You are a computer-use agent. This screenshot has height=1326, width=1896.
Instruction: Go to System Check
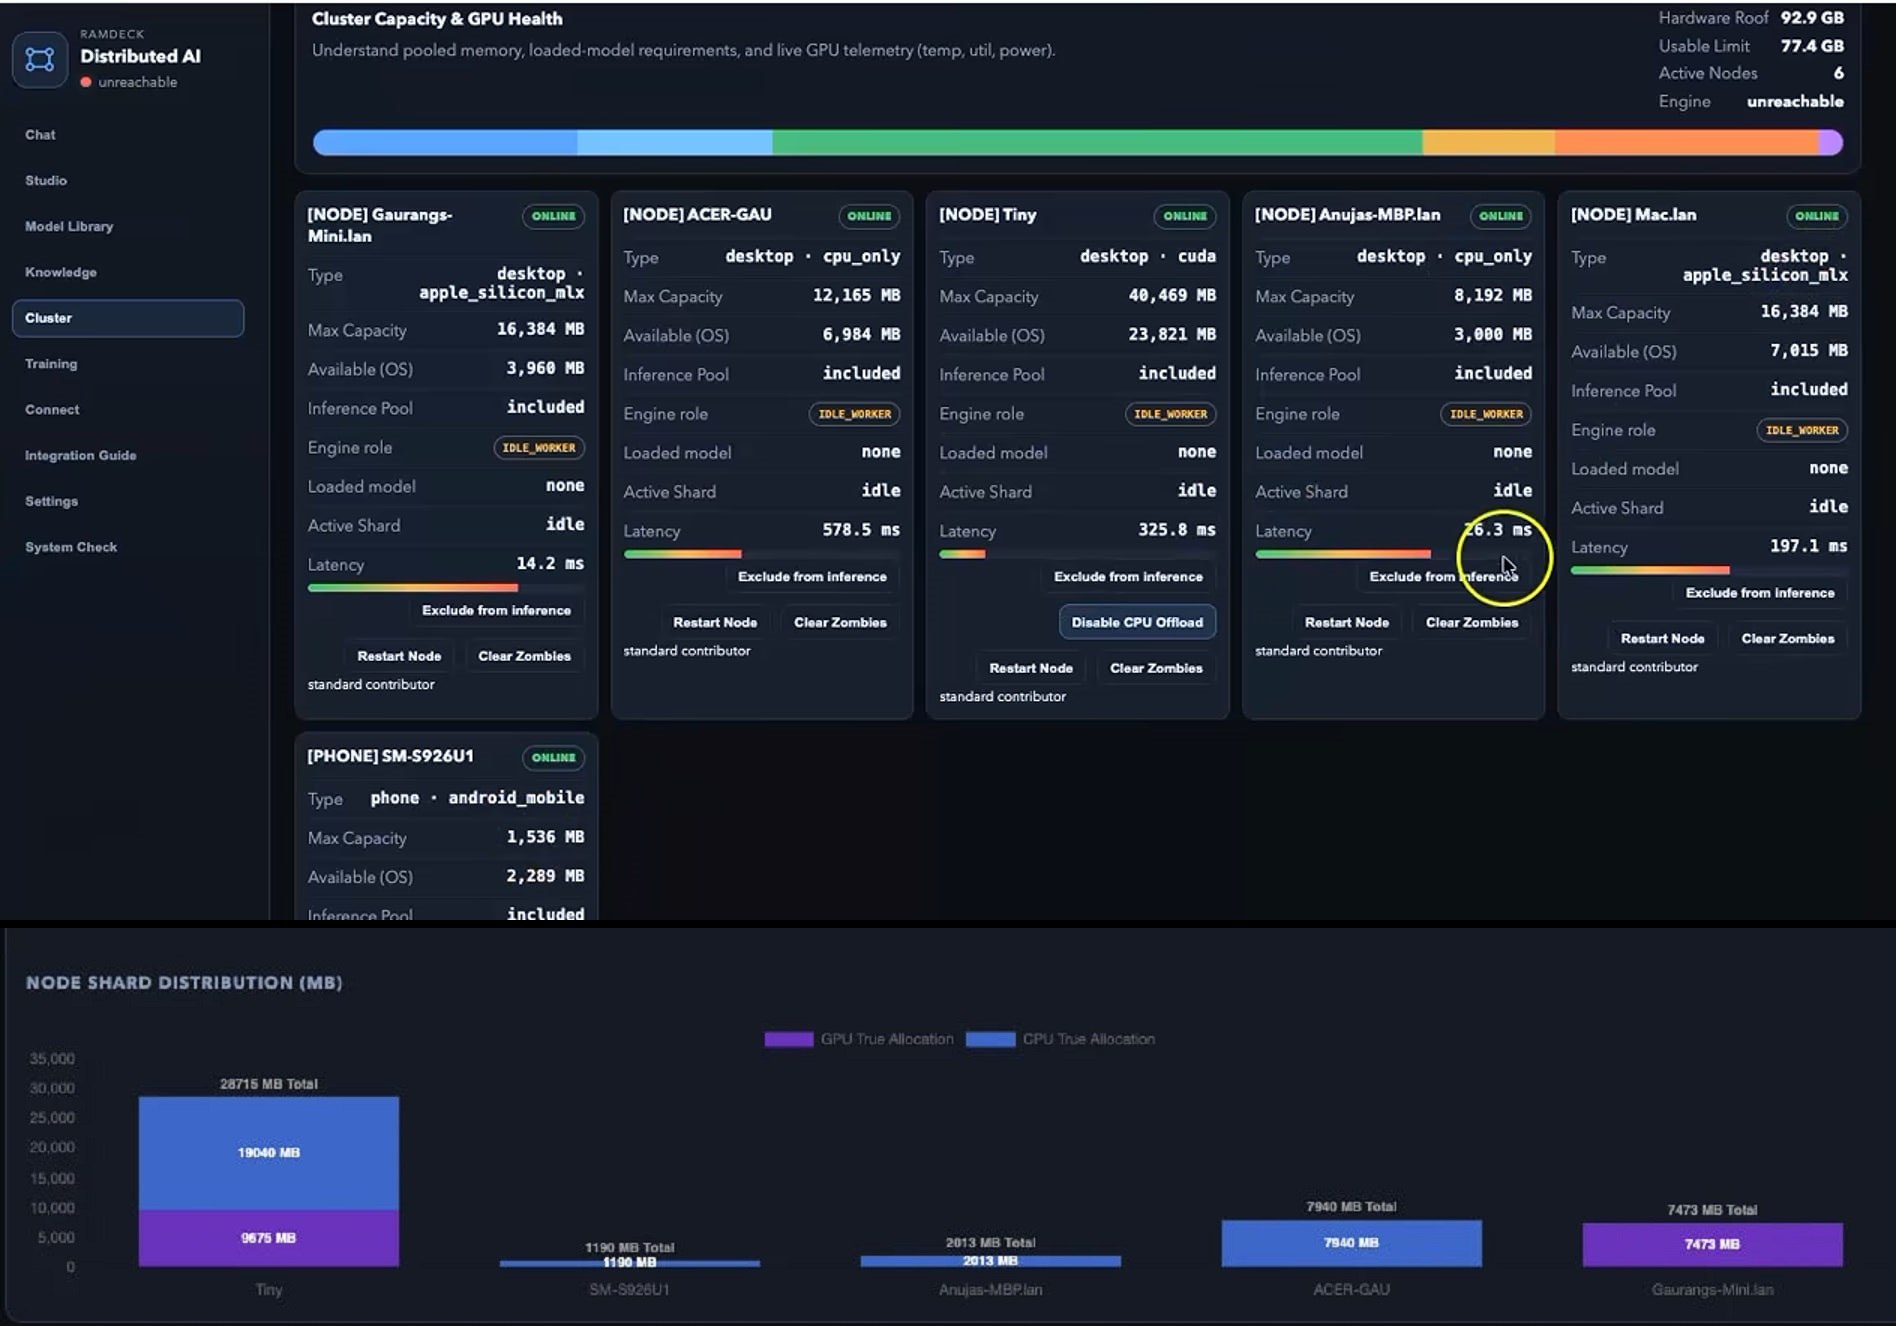[71, 547]
